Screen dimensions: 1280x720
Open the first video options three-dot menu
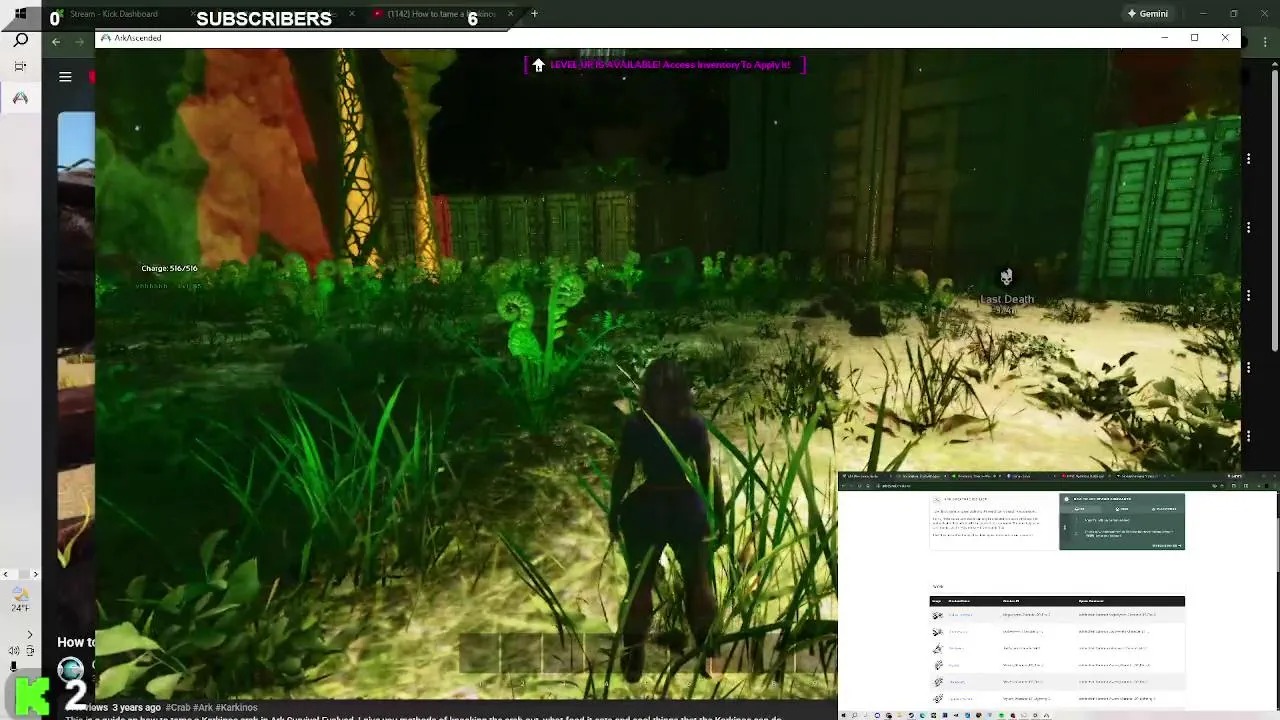coord(1248,159)
